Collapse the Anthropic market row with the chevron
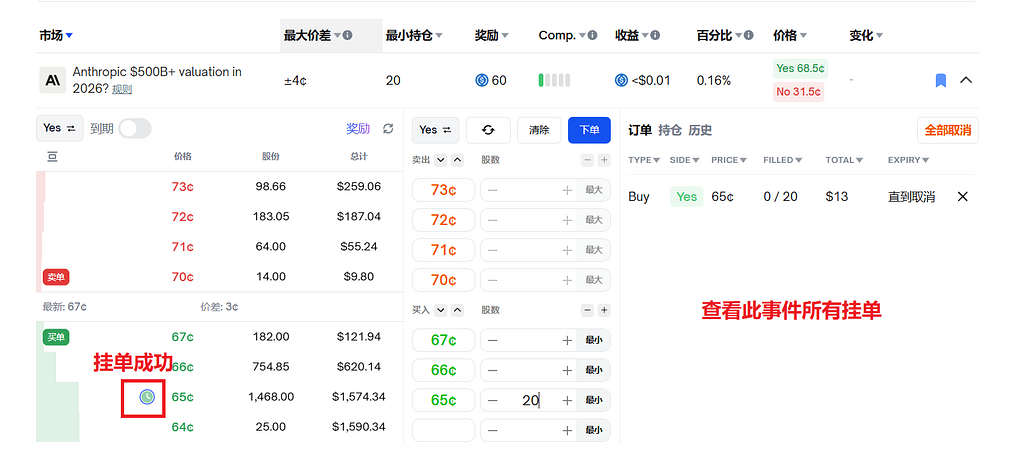Viewport: 1024px width, 454px height. click(x=966, y=80)
